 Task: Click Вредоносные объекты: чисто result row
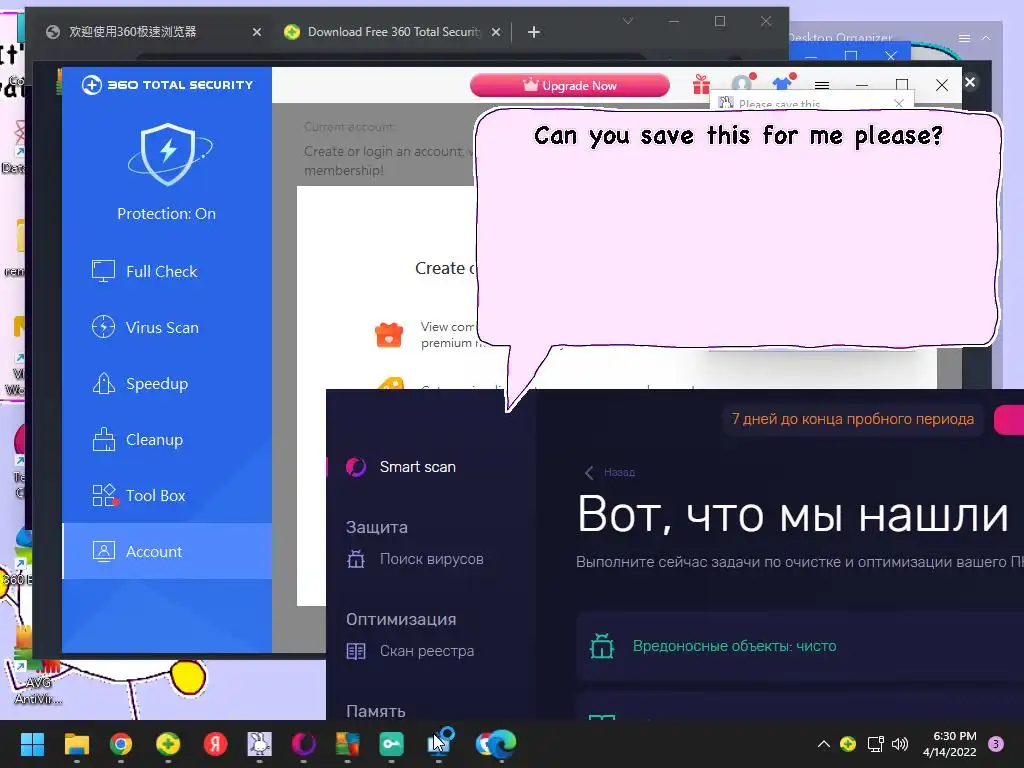(x=800, y=646)
